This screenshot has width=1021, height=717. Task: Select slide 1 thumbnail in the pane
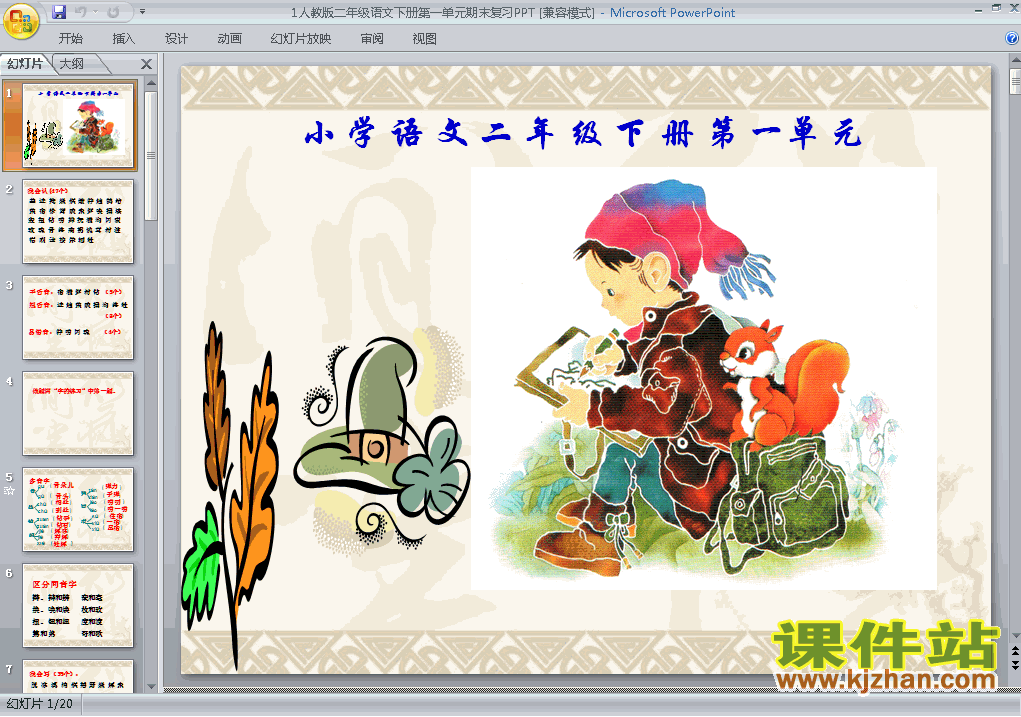click(78, 125)
